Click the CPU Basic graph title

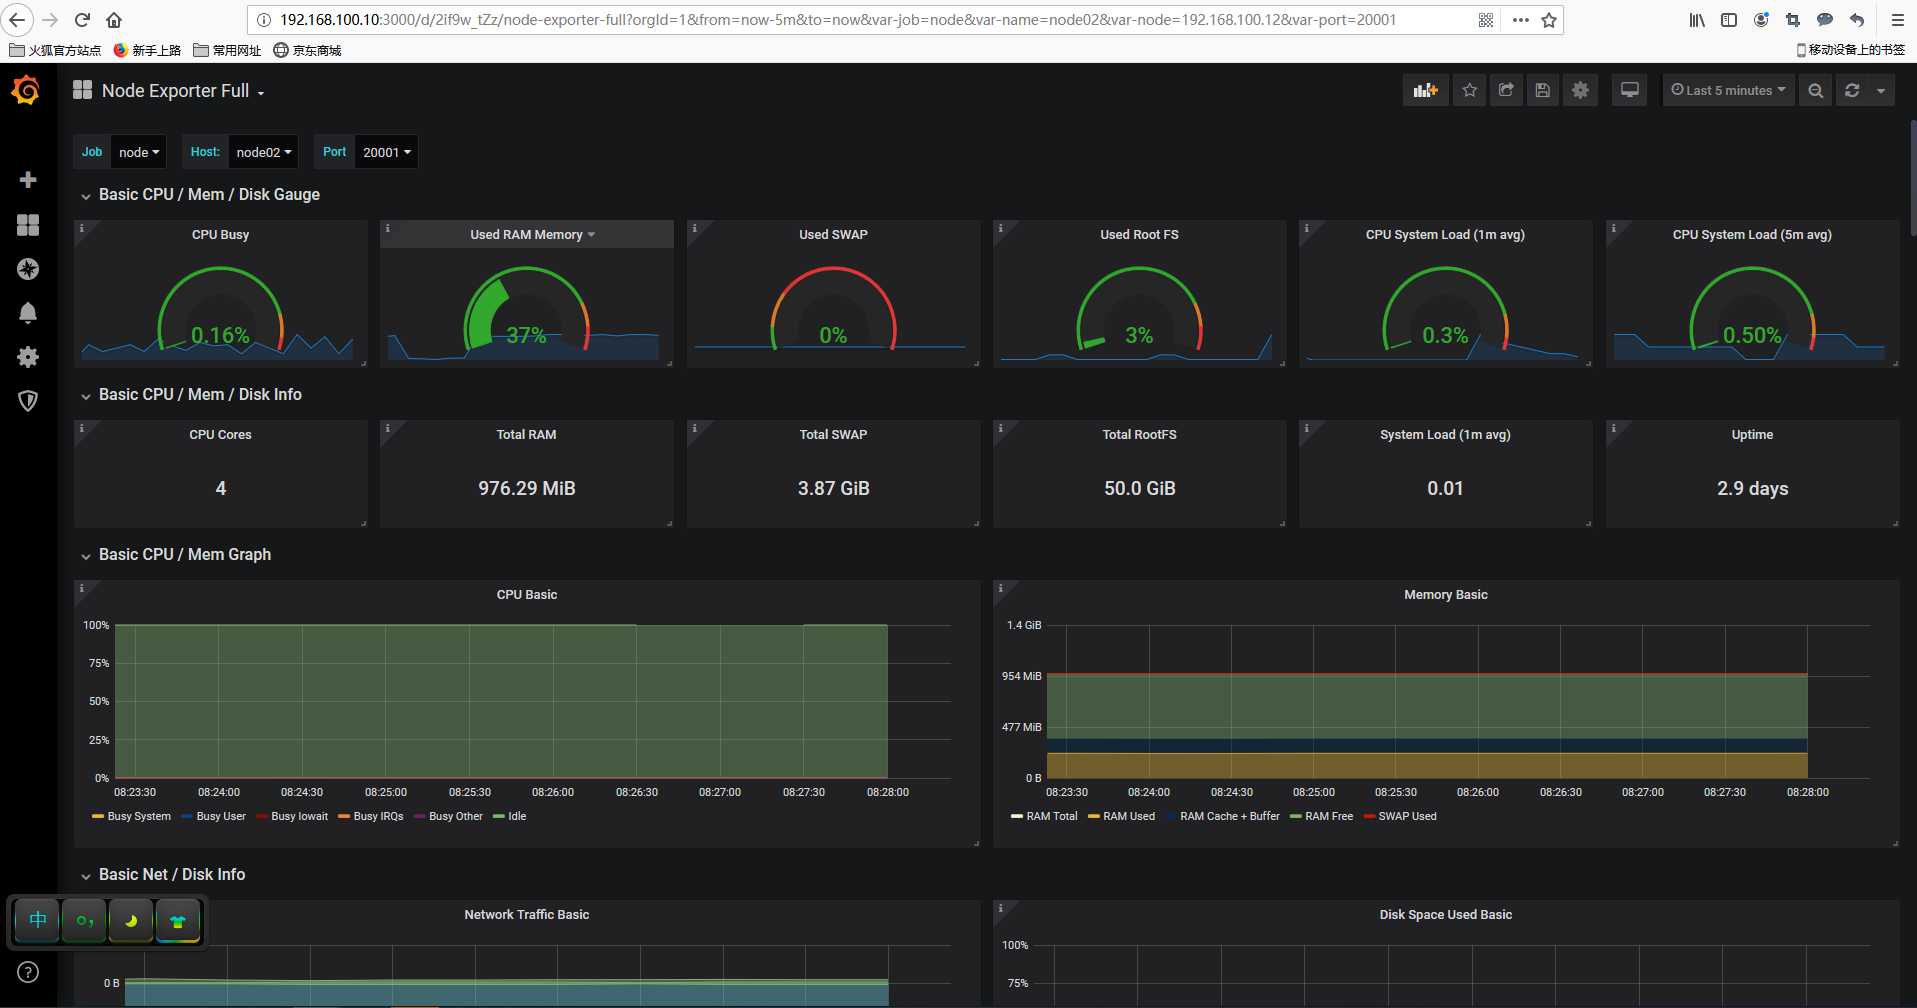tap(527, 595)
